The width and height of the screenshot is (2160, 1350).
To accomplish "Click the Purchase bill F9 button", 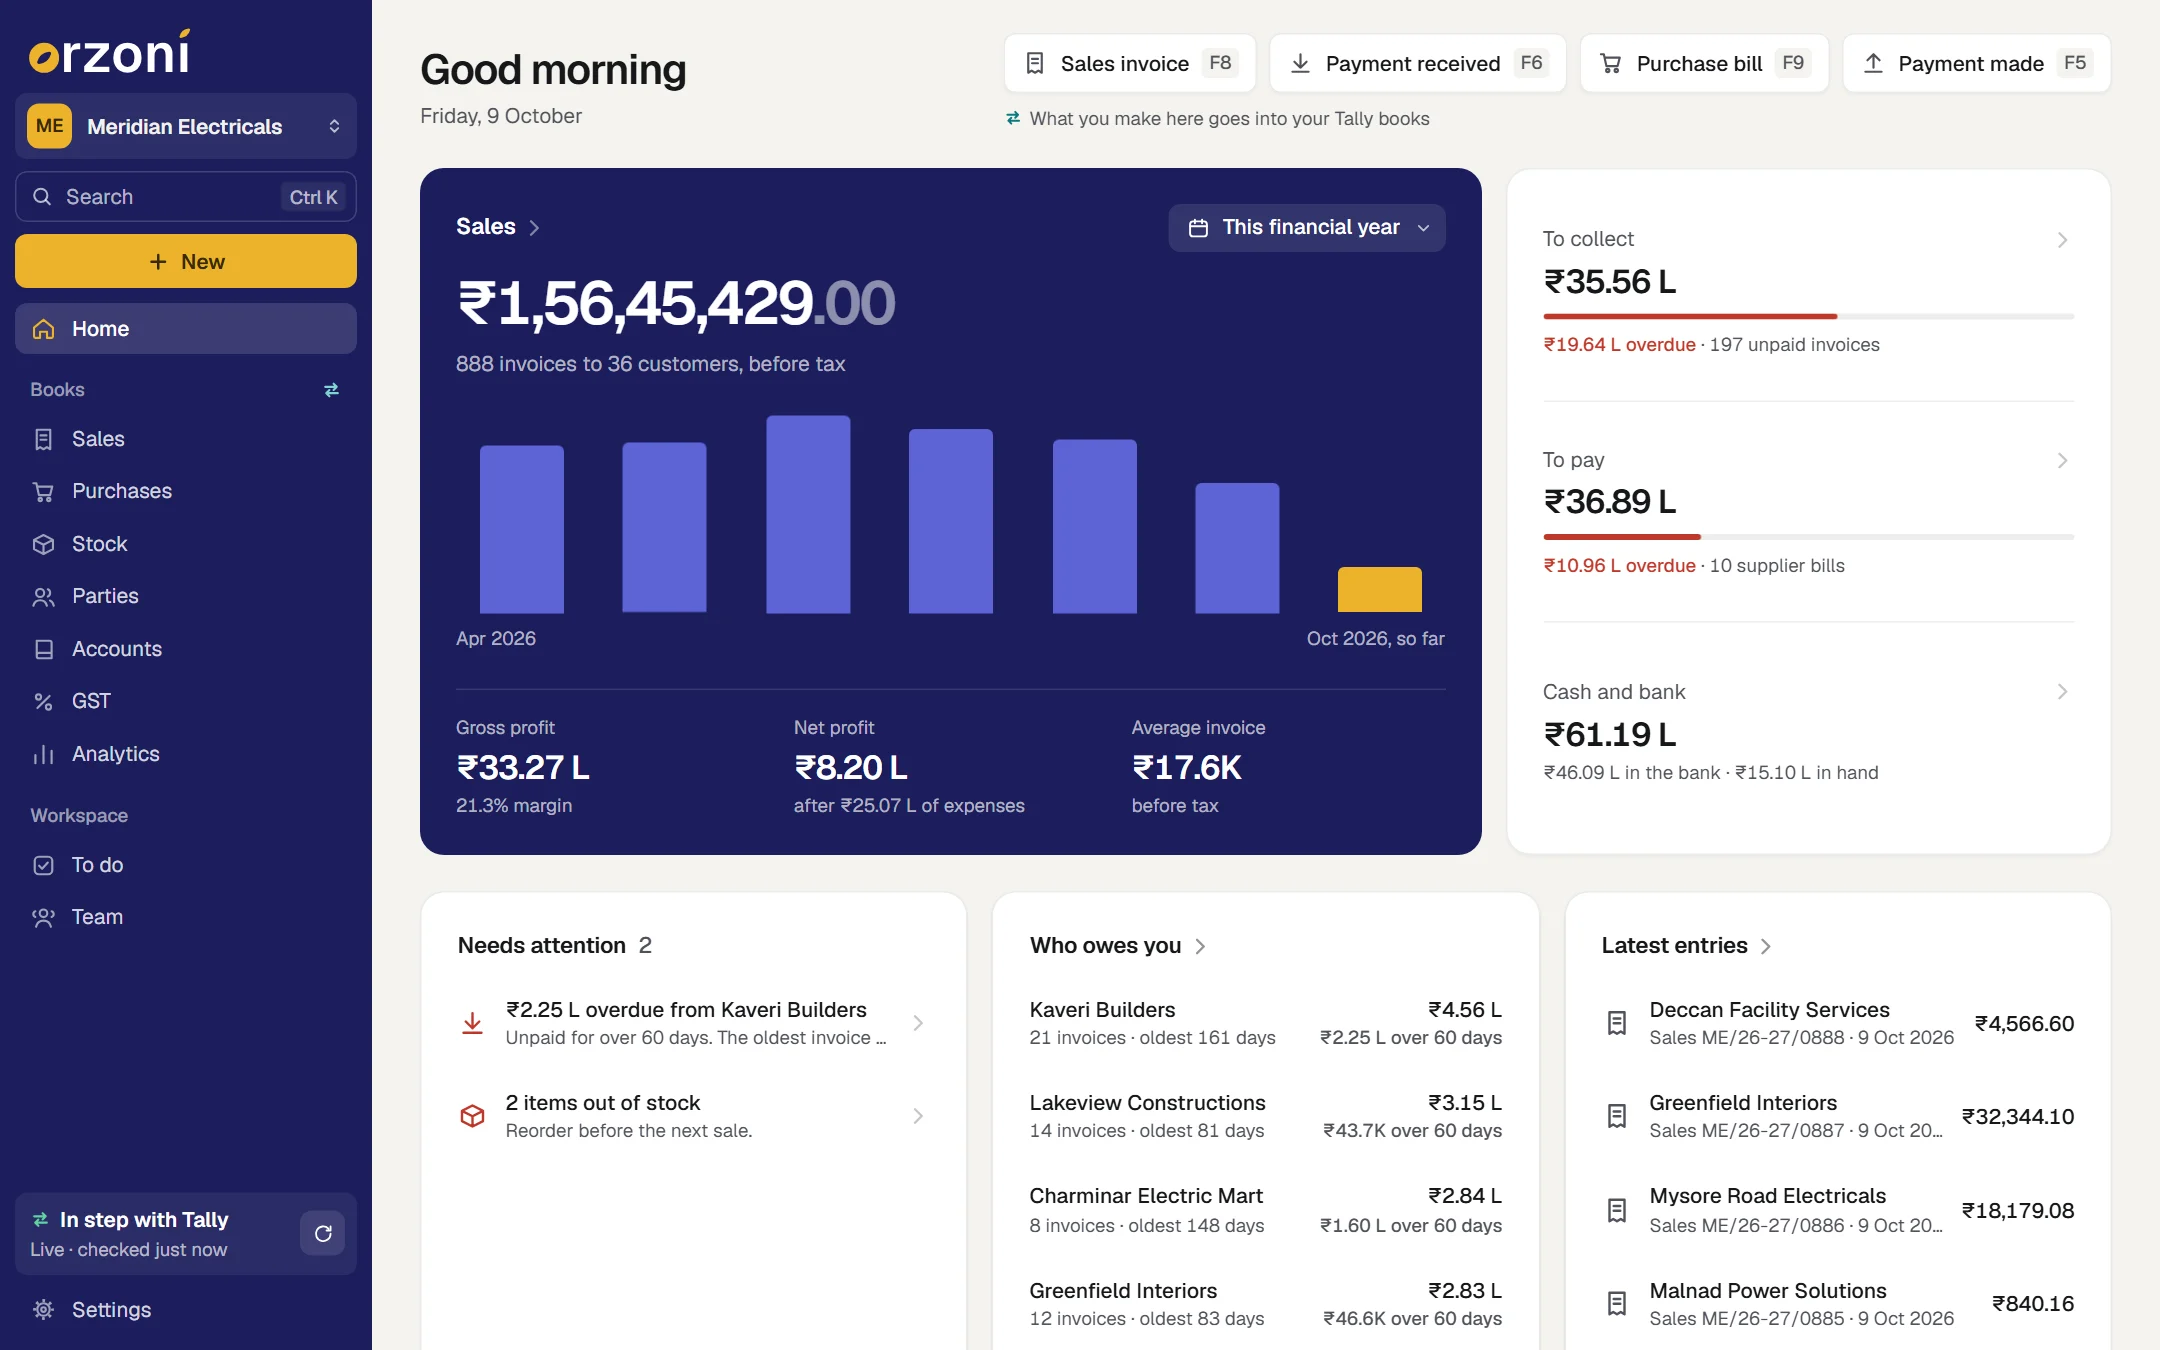I will (1705, 63).
